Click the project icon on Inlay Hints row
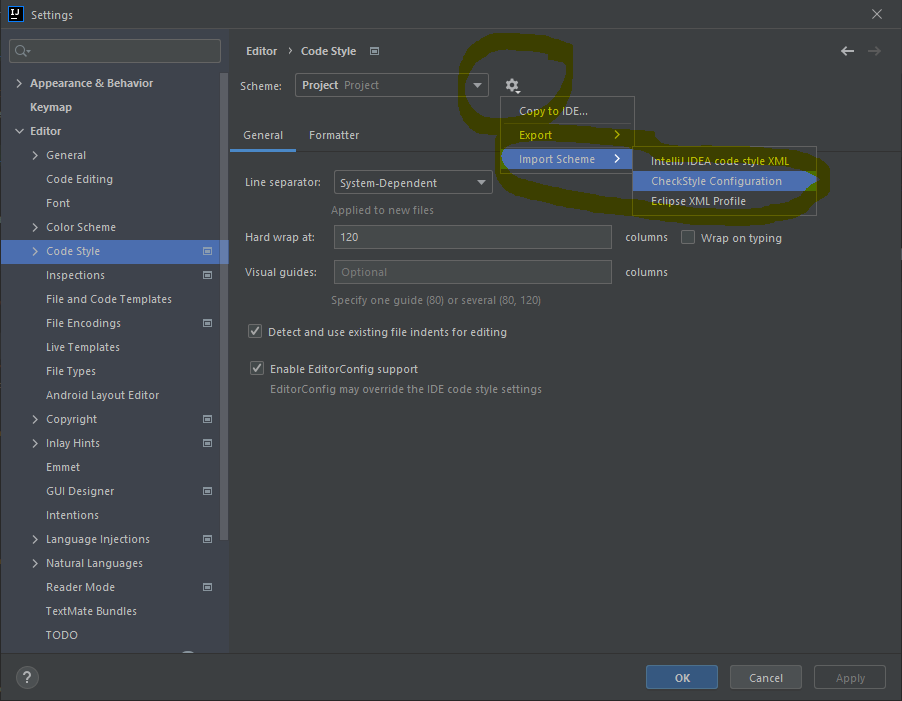The image size is (902, 701). pyautogui.click(x=208, y=443)
